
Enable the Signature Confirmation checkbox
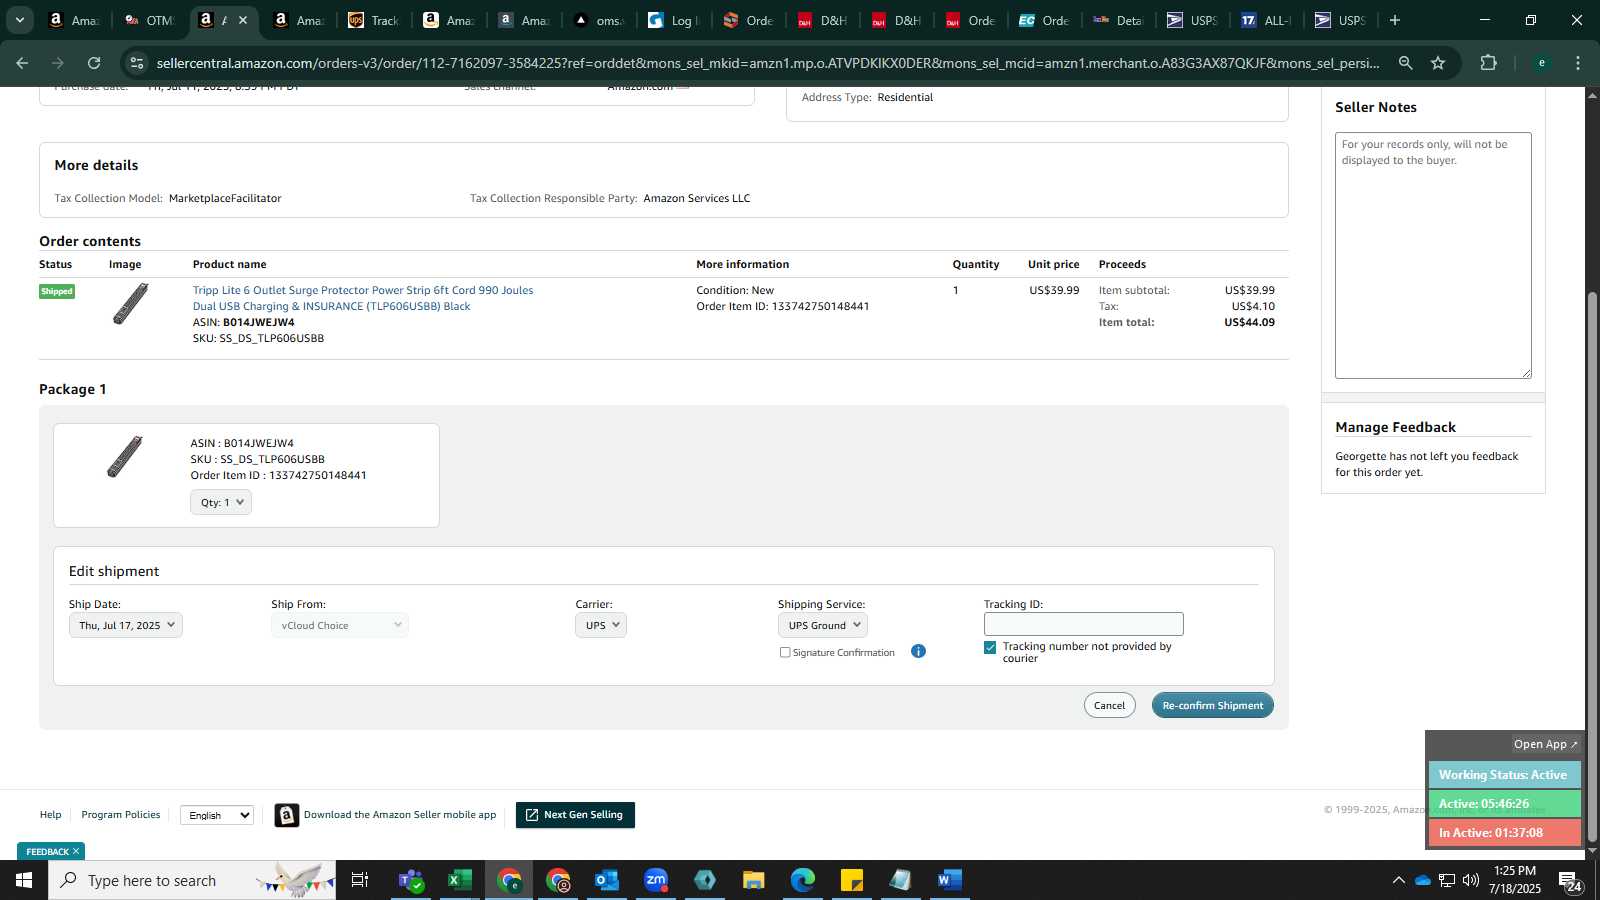pyautogui.click(x=785, y=652)
